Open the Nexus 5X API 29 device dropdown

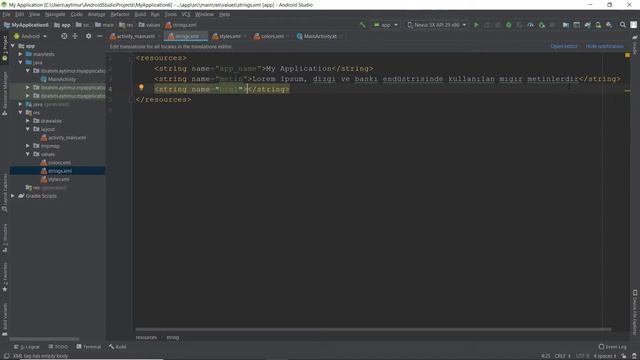point(436,25)
